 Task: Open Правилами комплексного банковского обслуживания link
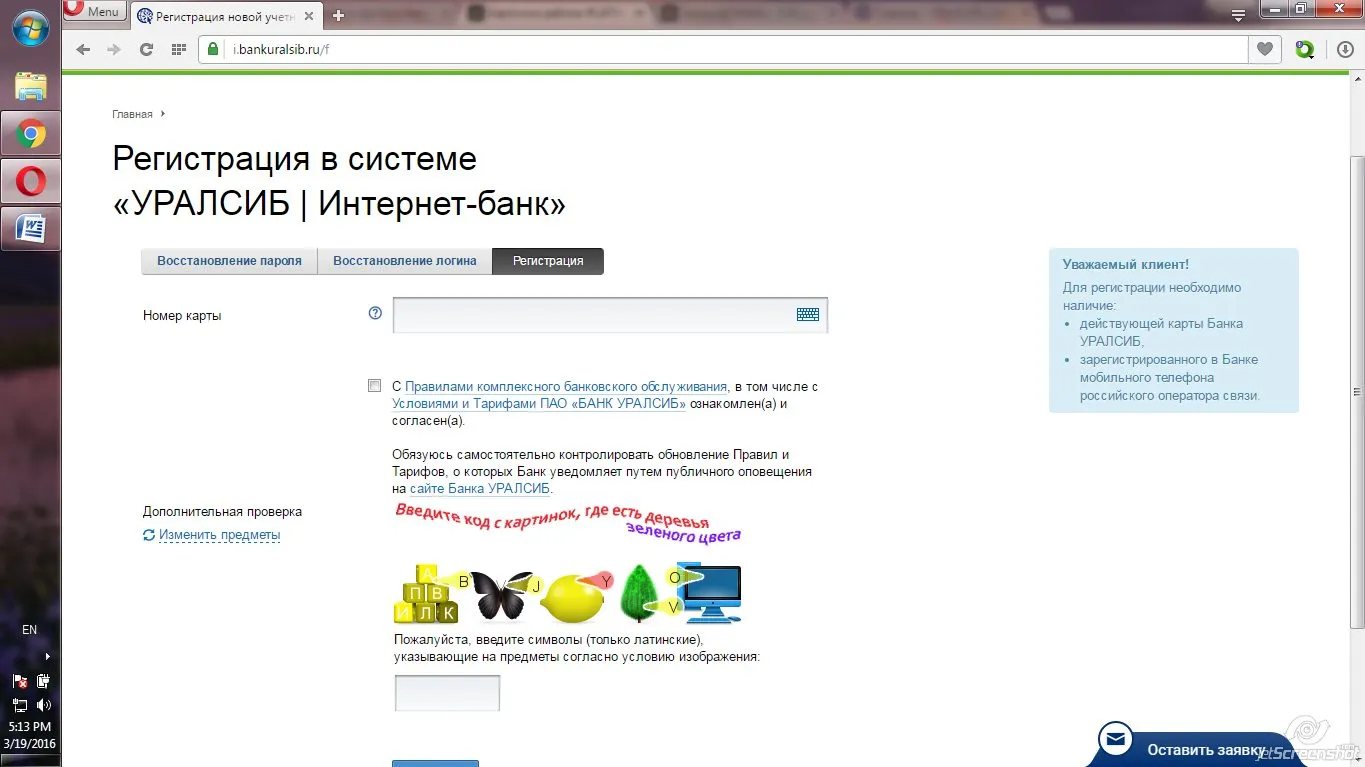(566, 387)
